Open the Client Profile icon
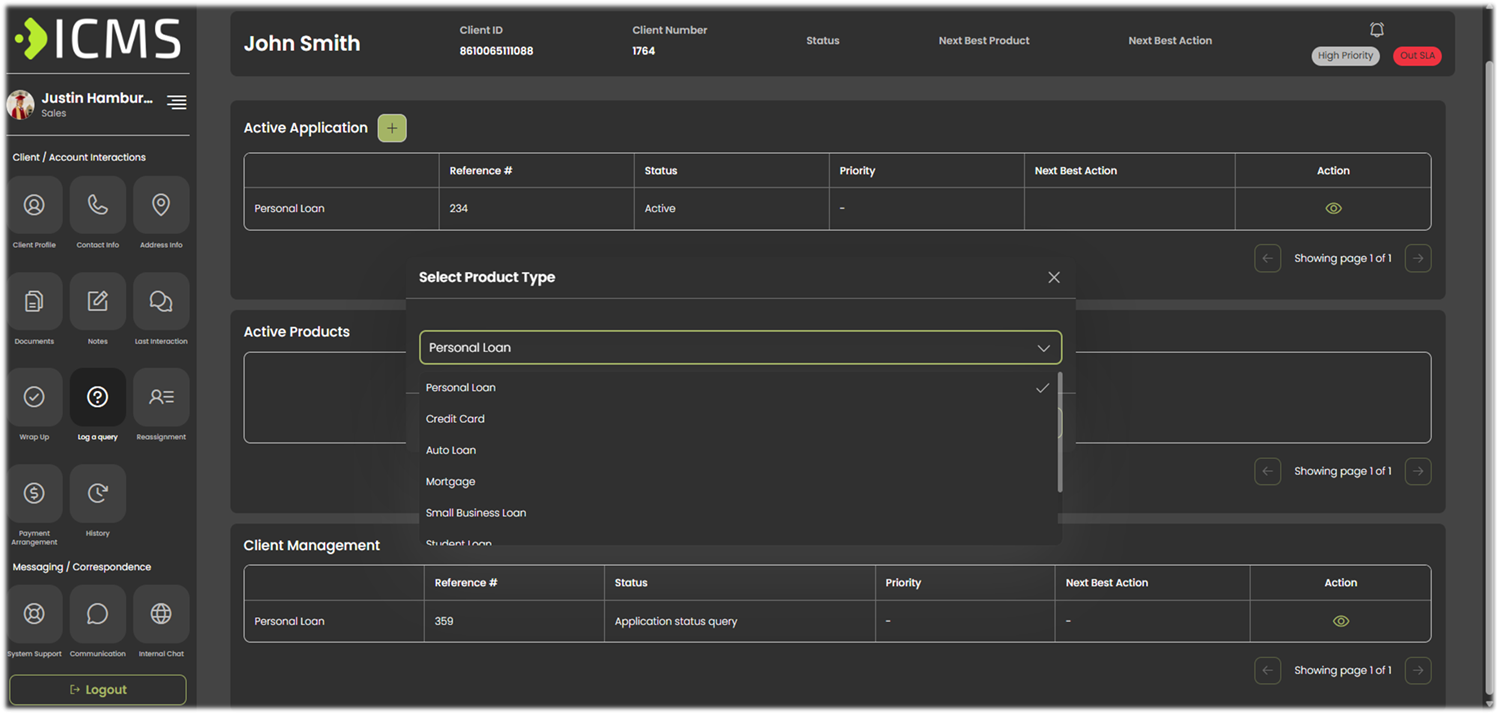 point(34,205)
